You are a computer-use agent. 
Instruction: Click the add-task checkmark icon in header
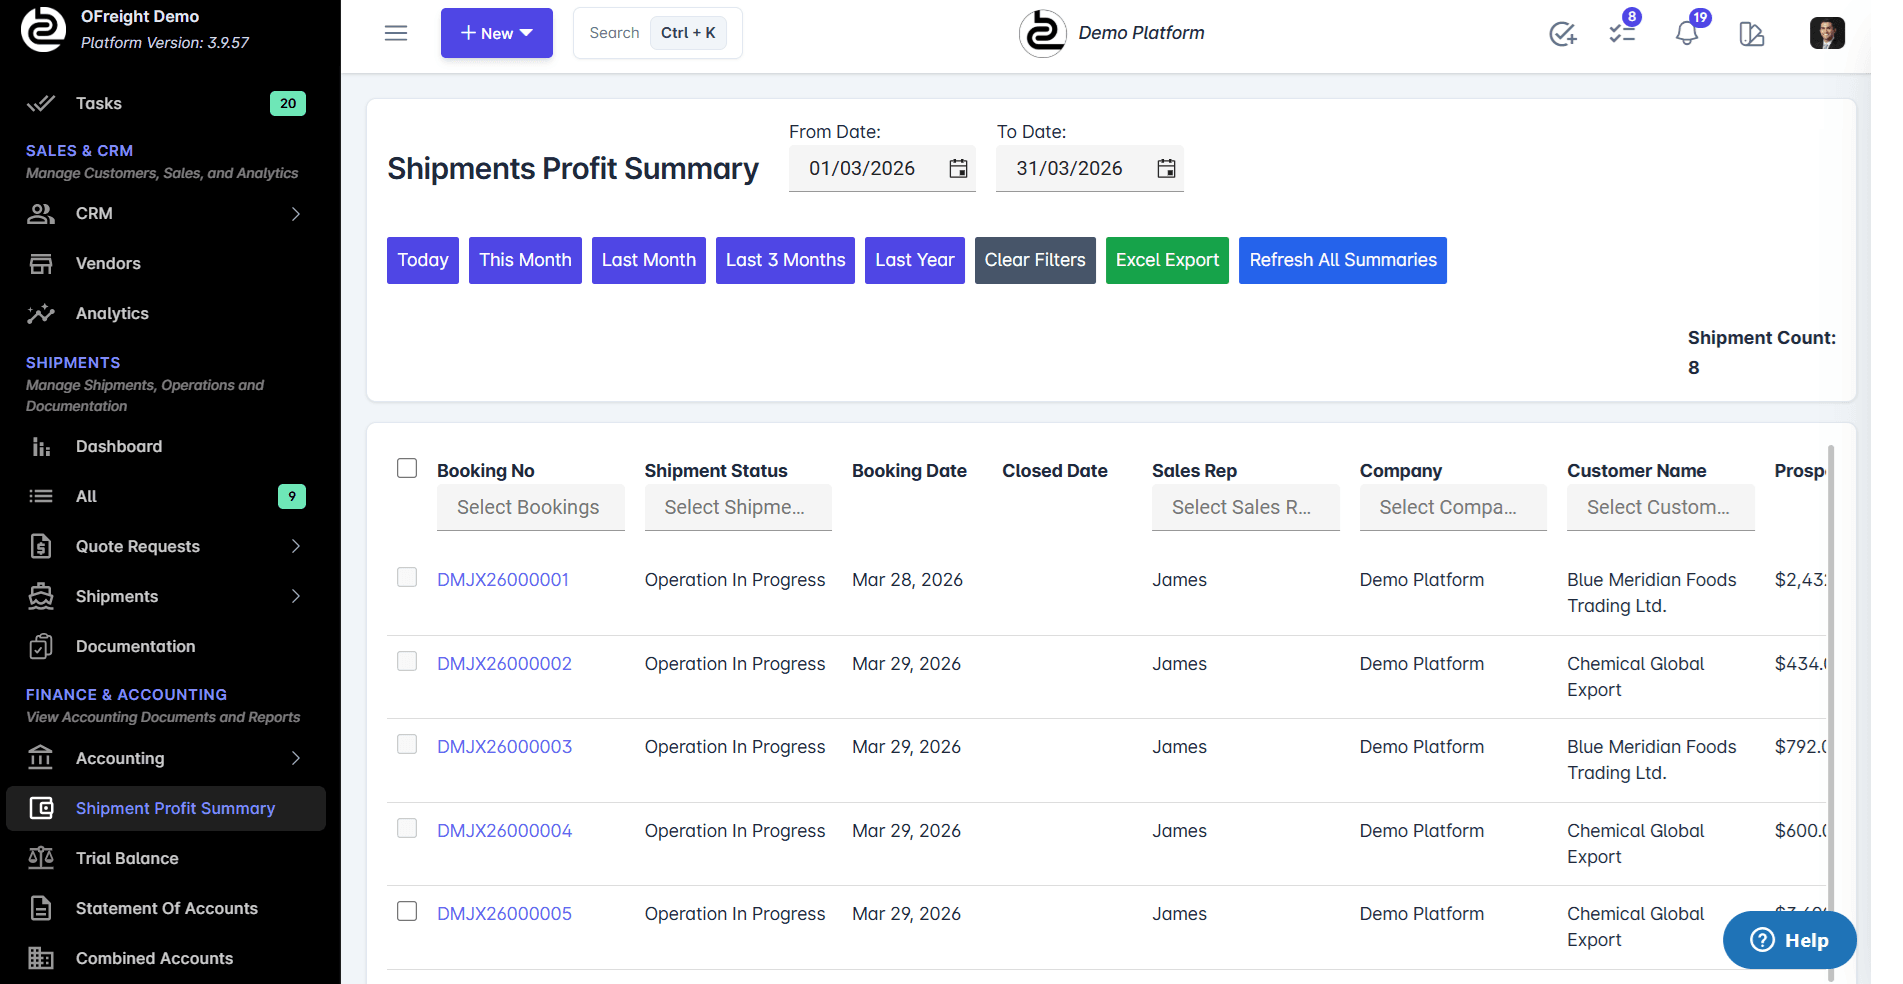[1562, 33]
